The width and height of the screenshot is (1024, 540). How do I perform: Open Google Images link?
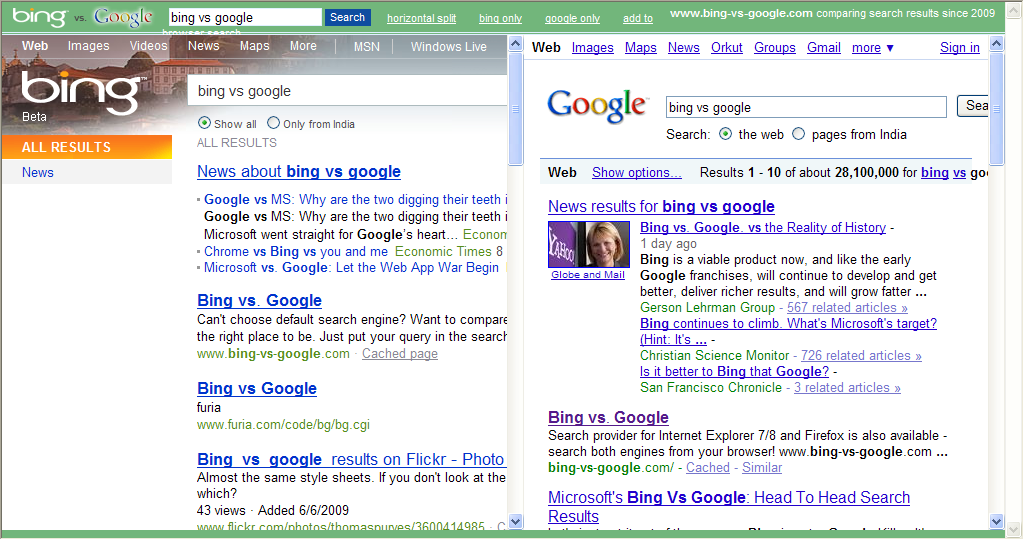592,48
